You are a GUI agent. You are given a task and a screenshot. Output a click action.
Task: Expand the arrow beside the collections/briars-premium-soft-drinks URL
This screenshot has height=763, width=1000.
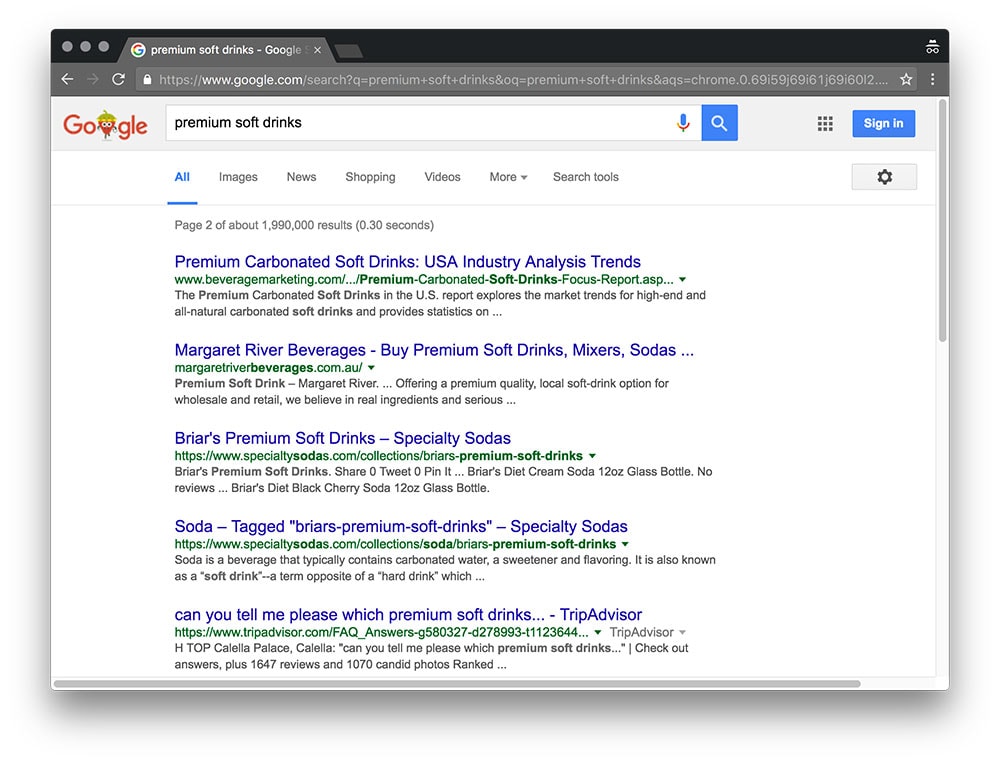coord(592,456)
